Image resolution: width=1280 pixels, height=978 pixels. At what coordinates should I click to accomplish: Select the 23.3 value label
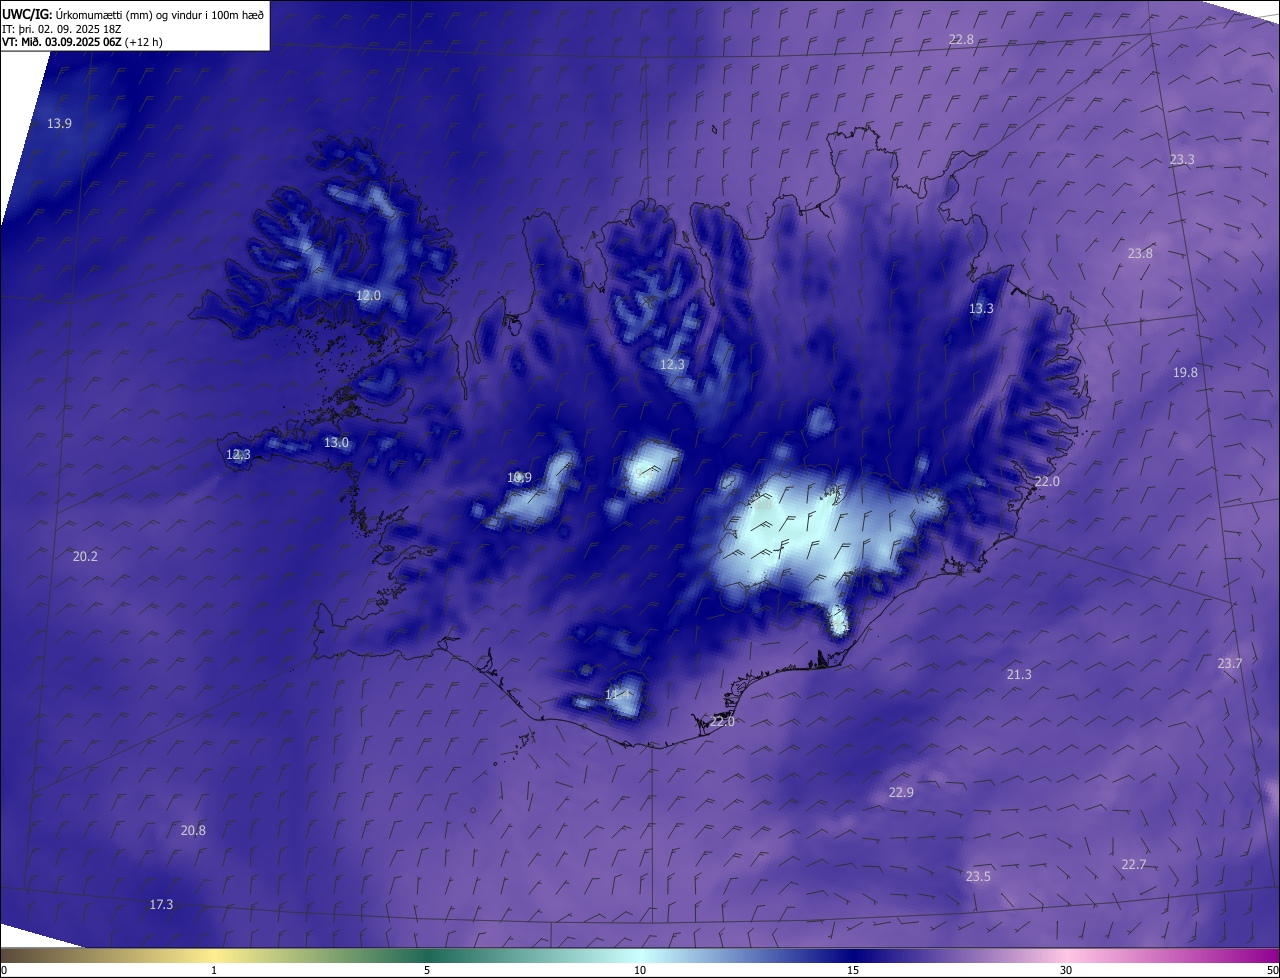(x=1182, y=159)
